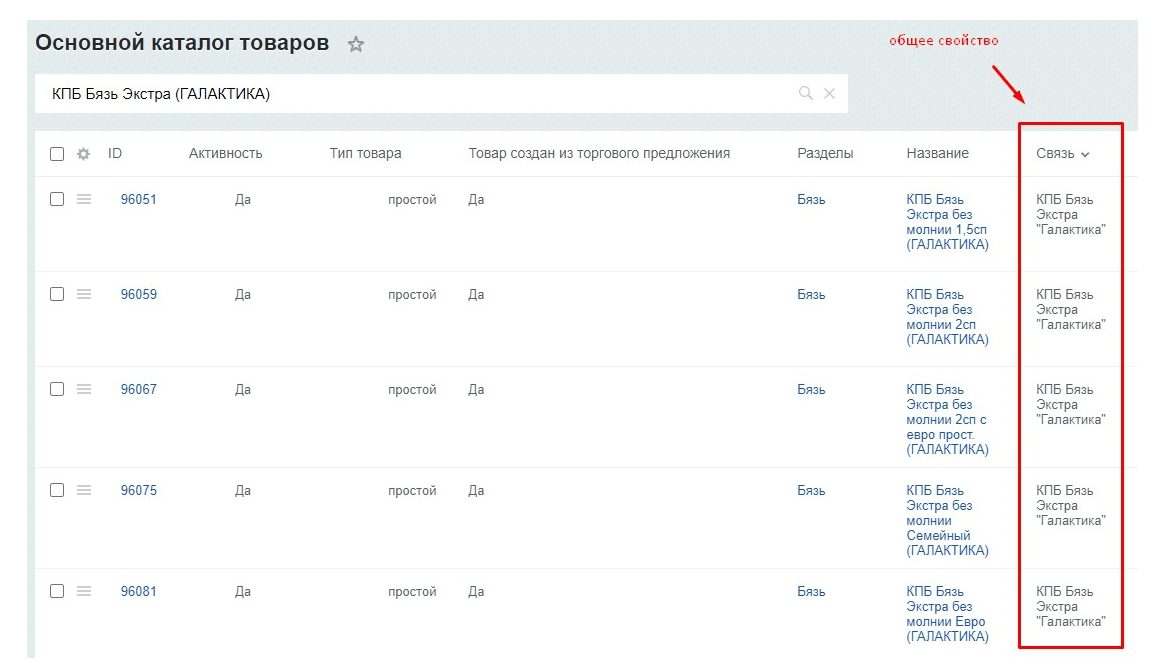The image size is (1169, 672).
Task: Open row actions menu for item 96075
Action: [x=84, y=491]
